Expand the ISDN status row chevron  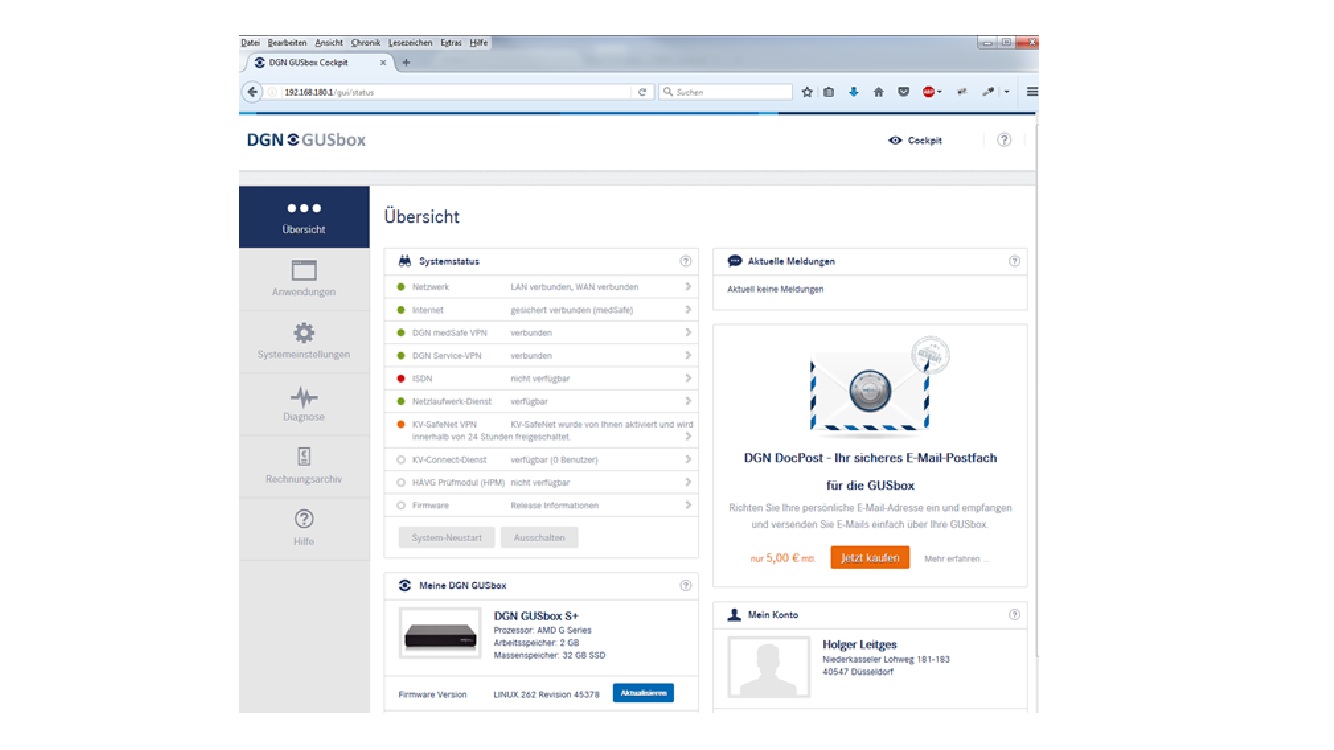click(x=688, y=378)
